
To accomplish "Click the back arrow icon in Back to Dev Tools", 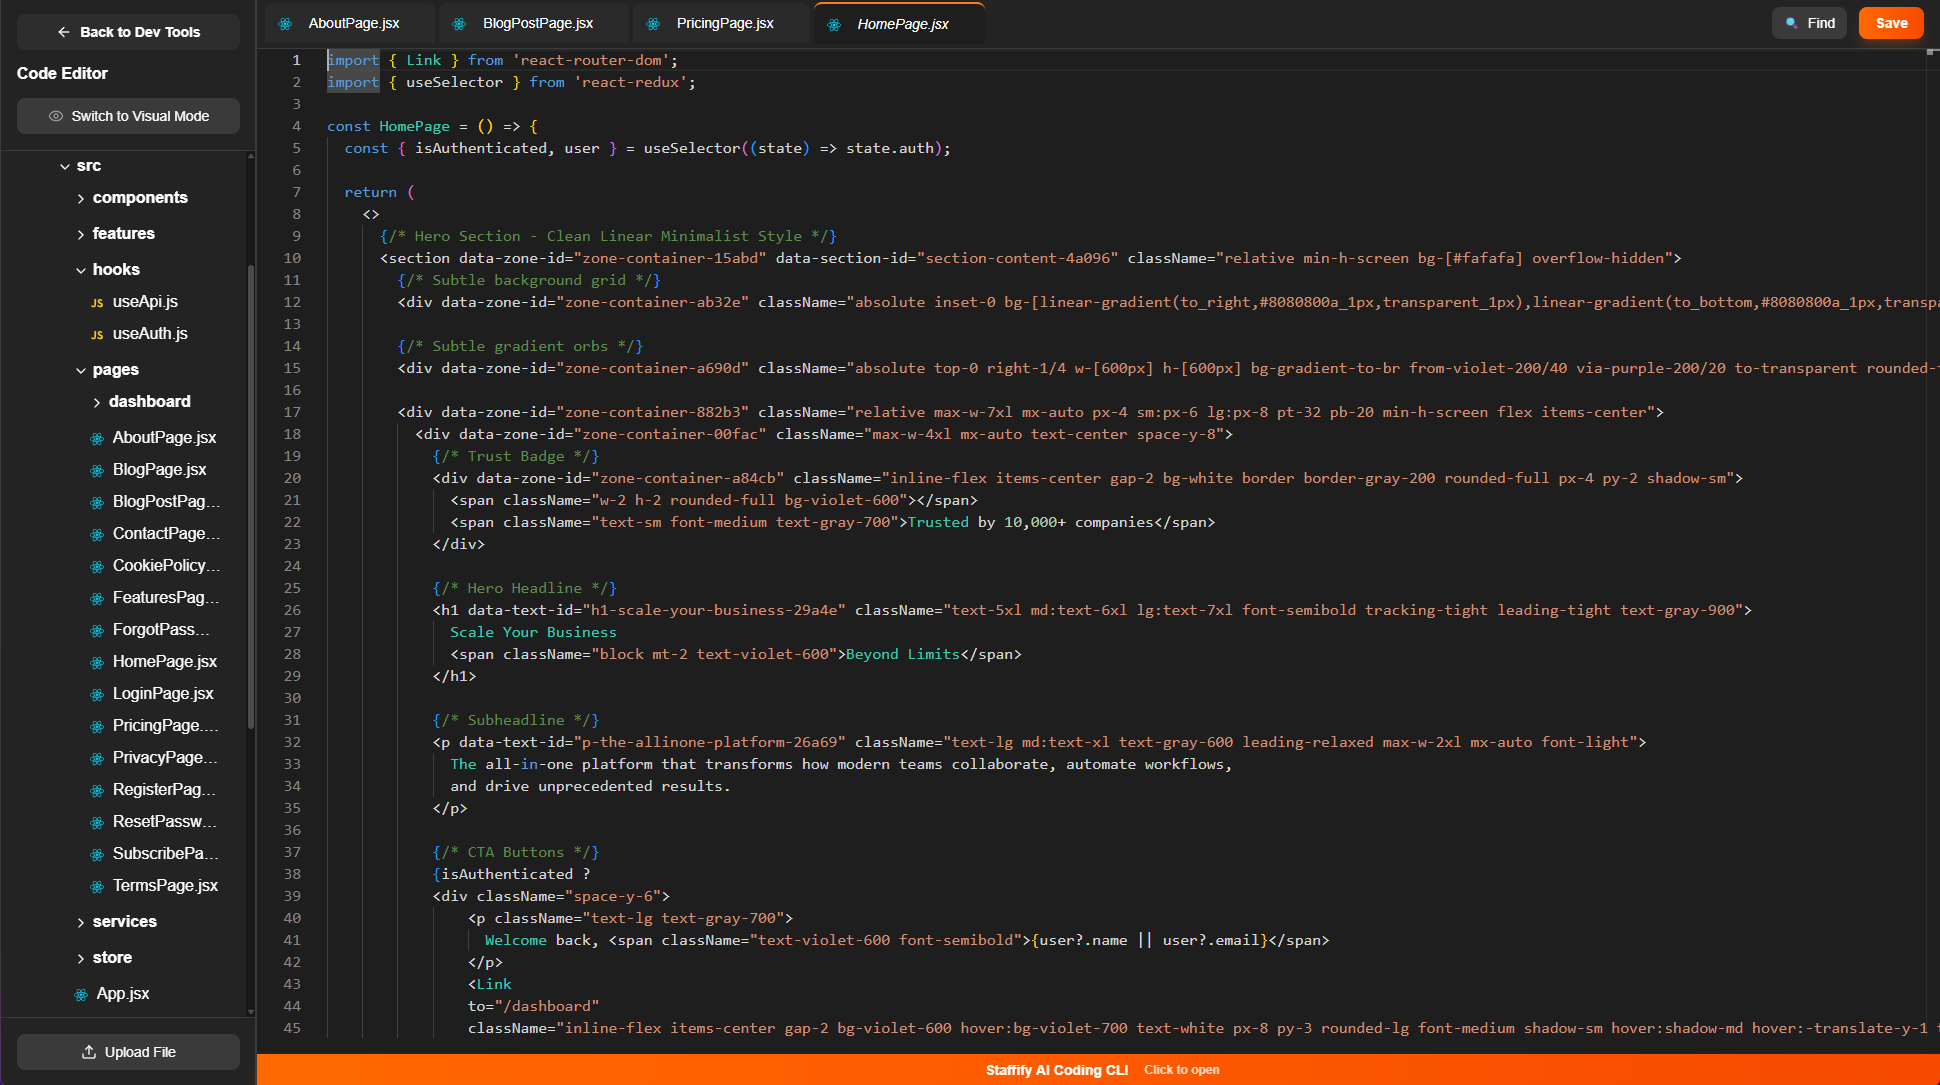I will click(x=64, y=32).
